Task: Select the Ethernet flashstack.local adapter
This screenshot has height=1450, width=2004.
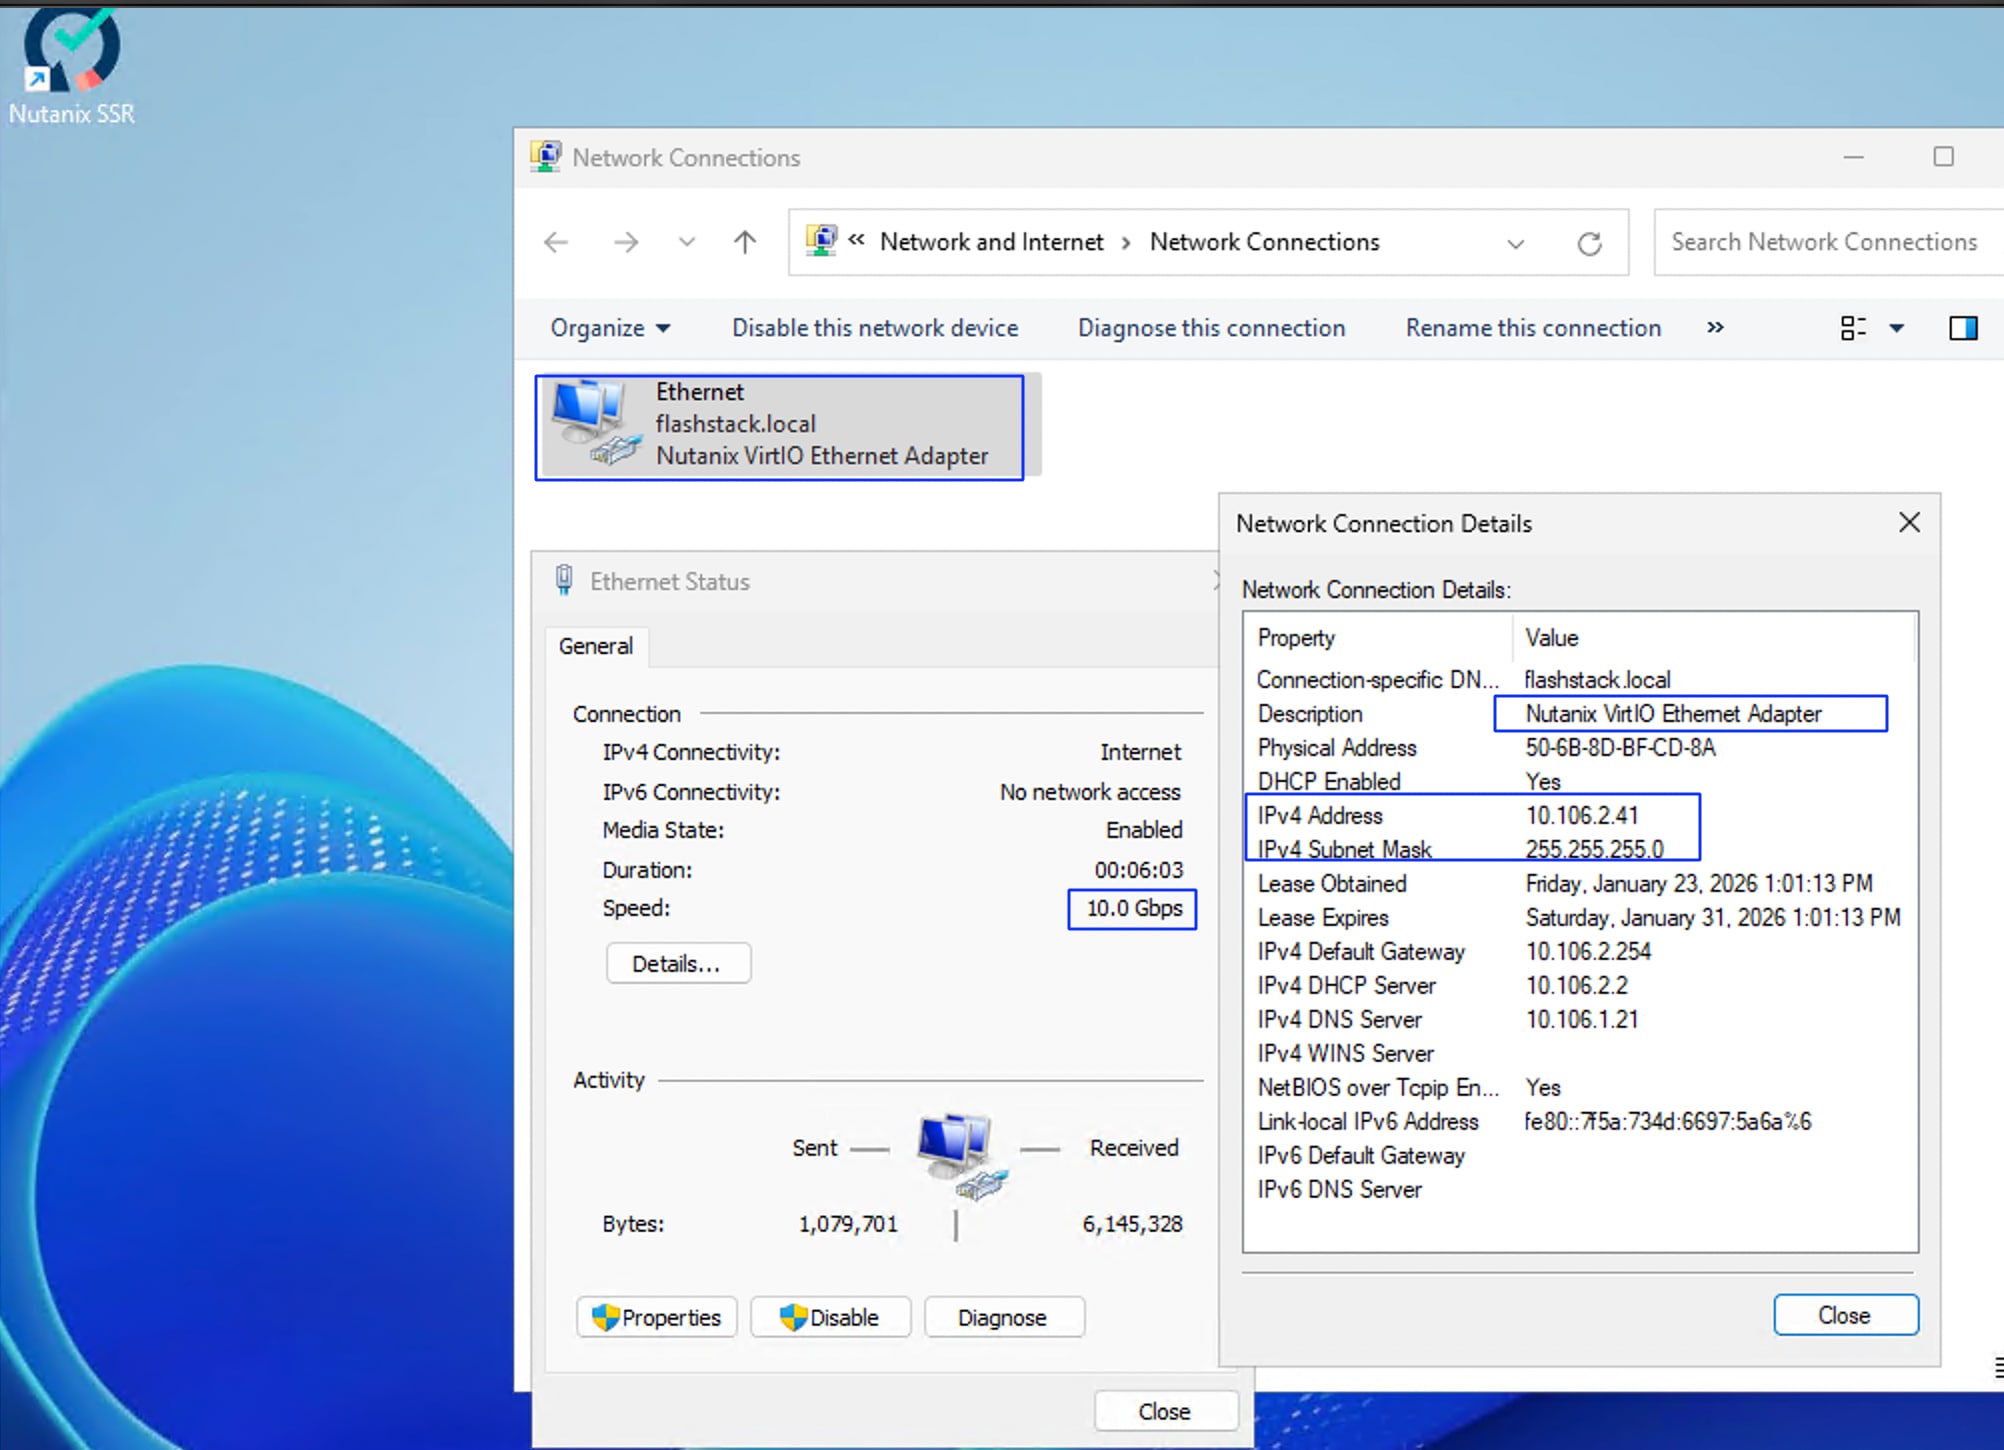Action: tap(780, 425)
